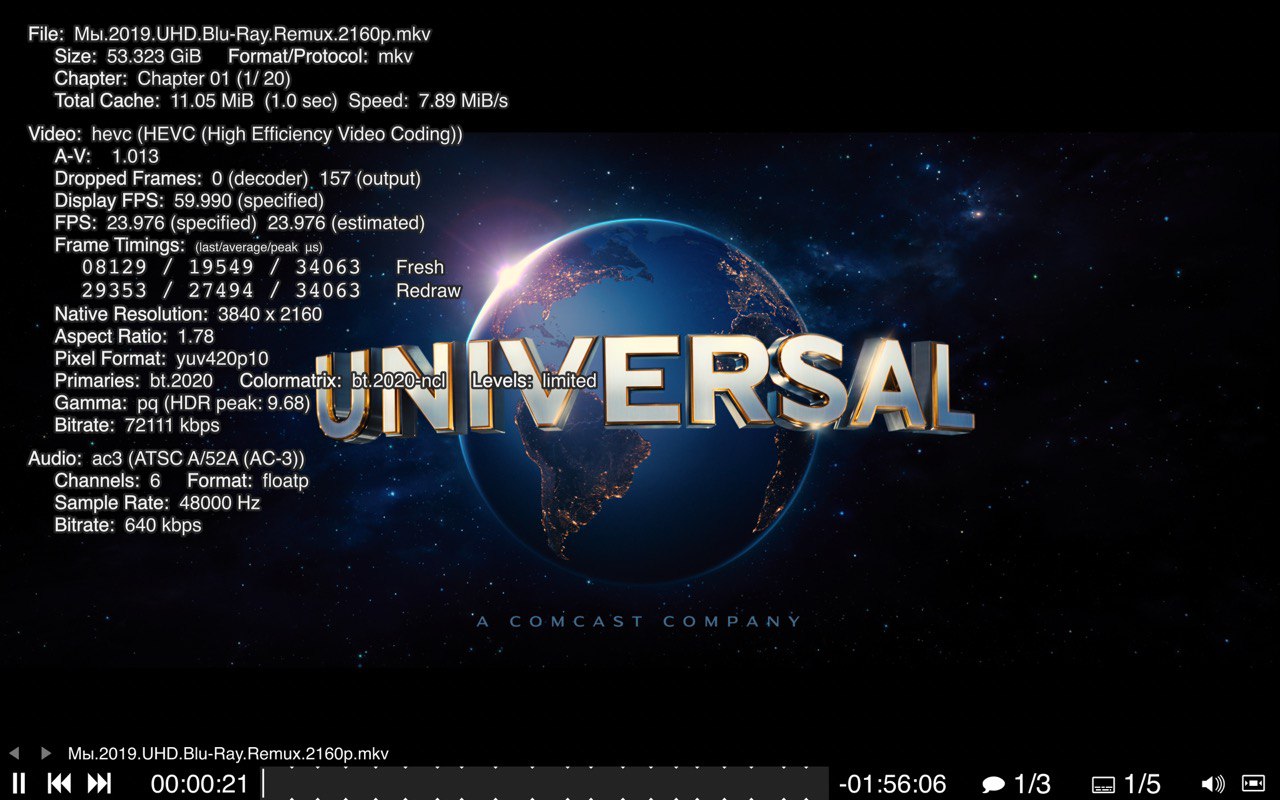Cycle audio track 1/3
Viewport: 1280px width, 800px height.
1016,783
